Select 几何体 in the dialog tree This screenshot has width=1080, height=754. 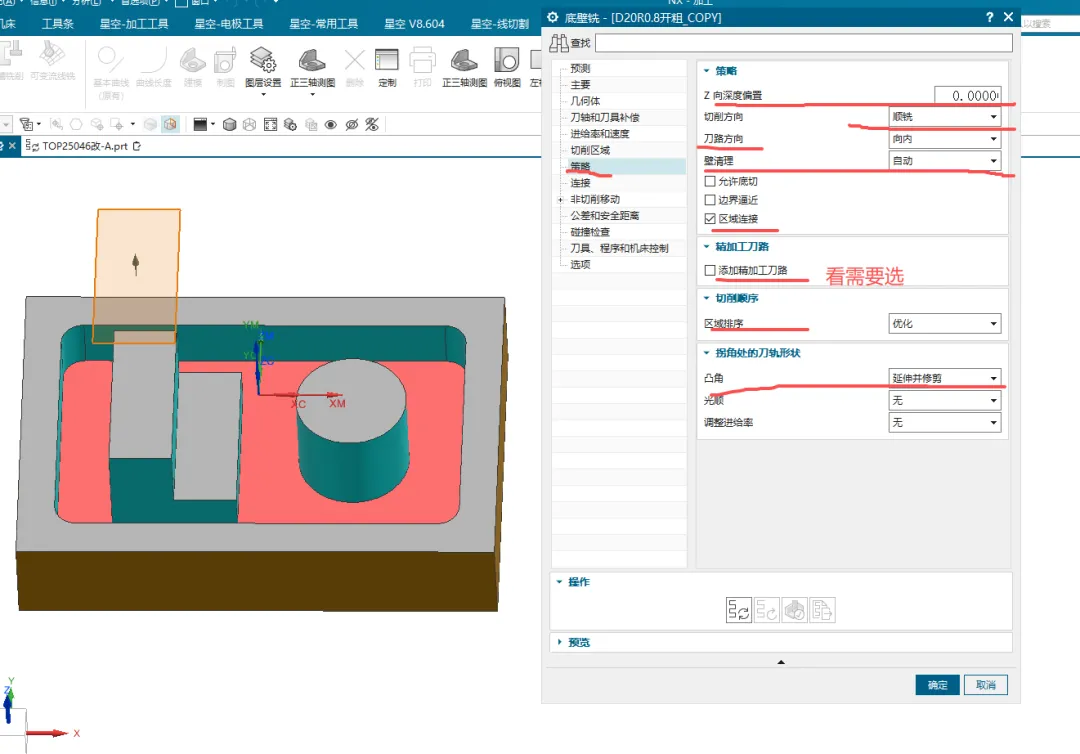(x=585, y=101)
